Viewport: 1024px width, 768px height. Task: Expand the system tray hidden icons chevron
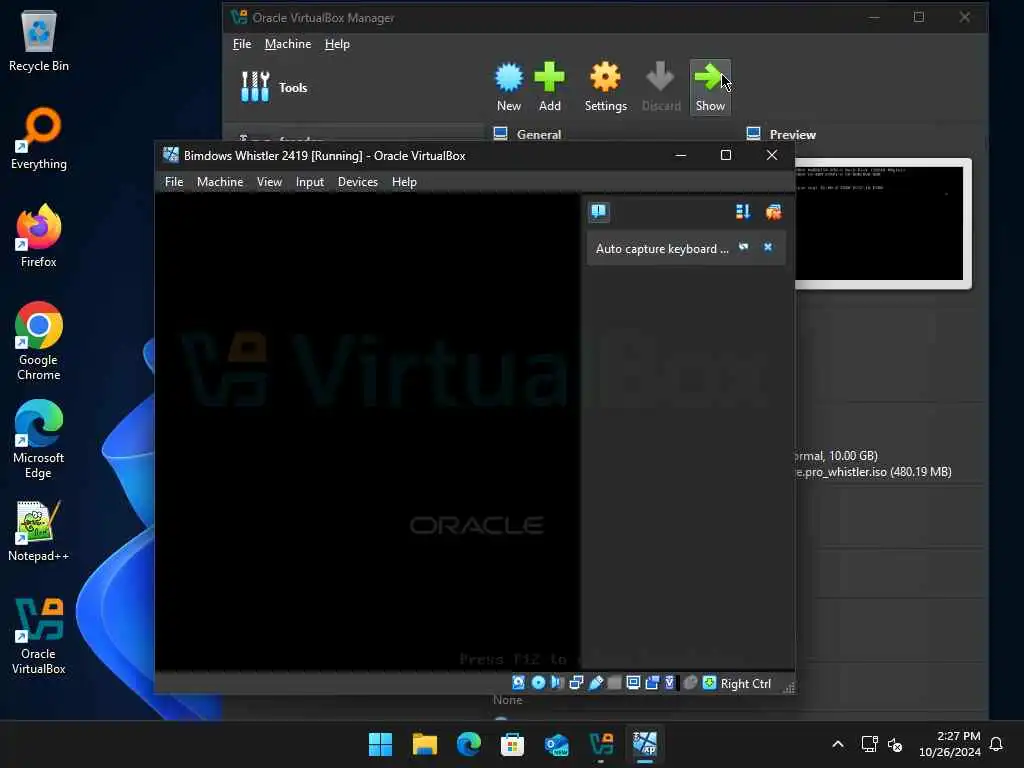coord(838,744)
